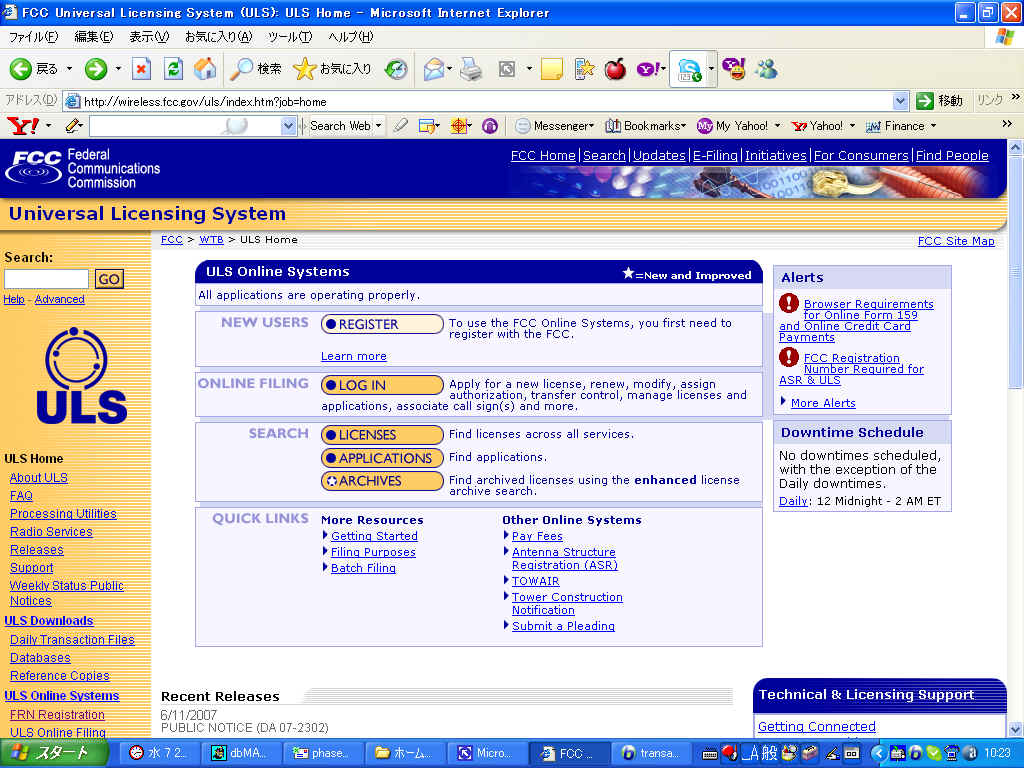Click the red alert icon beside Browser Requirements
Screen dimensions: 1024x768
tap(789, 303)
